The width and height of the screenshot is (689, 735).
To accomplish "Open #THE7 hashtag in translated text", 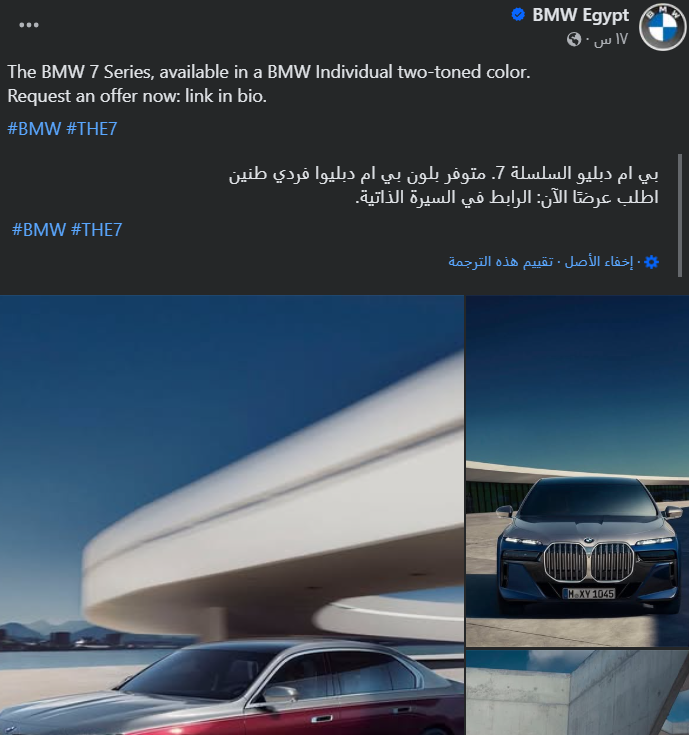I will pyautogui.click(x=97, y=230).
